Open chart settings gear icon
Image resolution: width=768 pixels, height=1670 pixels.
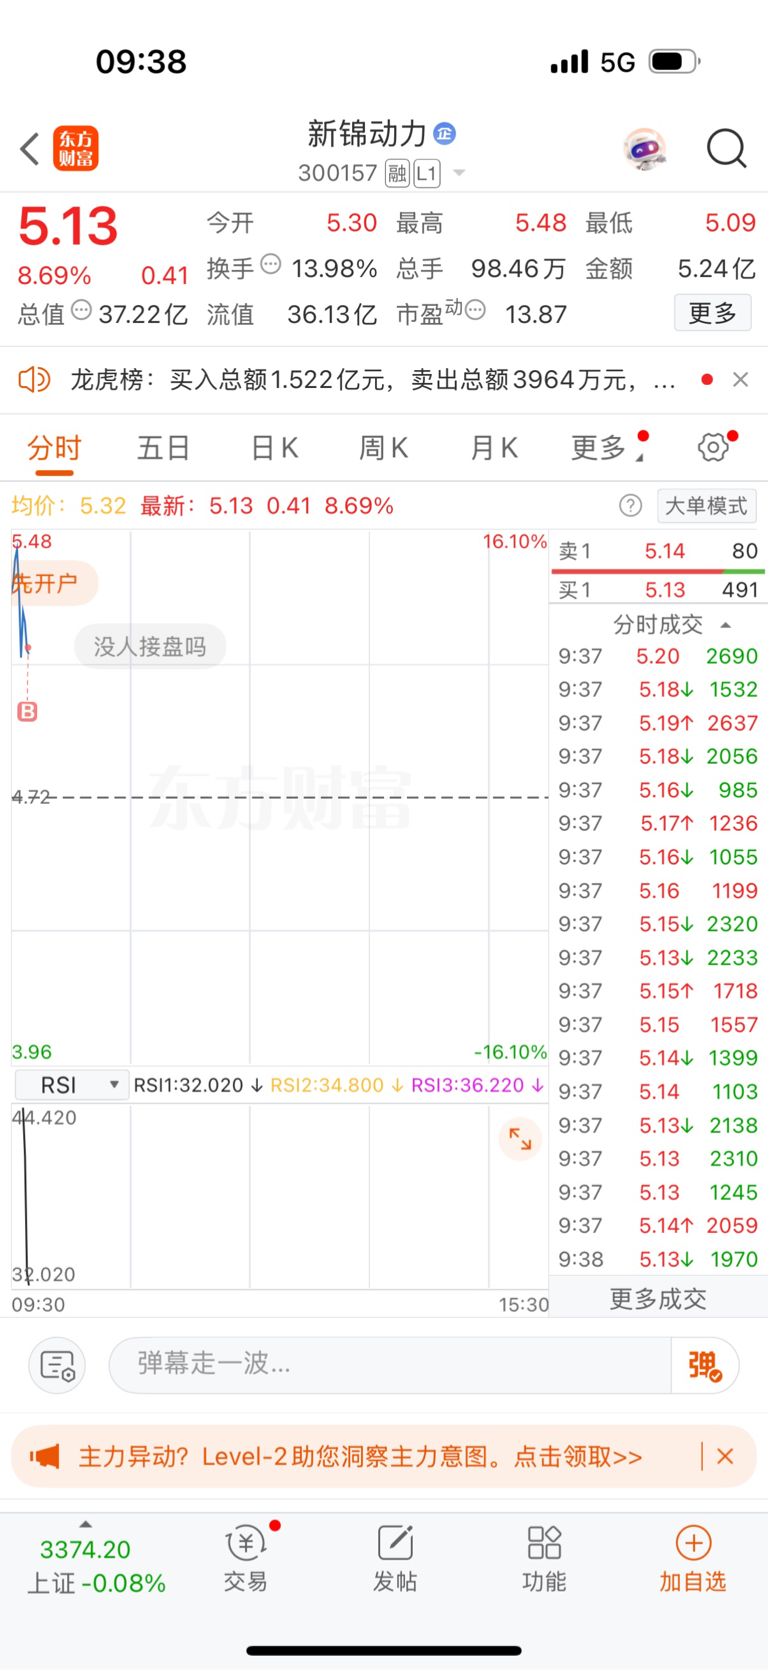713,447
